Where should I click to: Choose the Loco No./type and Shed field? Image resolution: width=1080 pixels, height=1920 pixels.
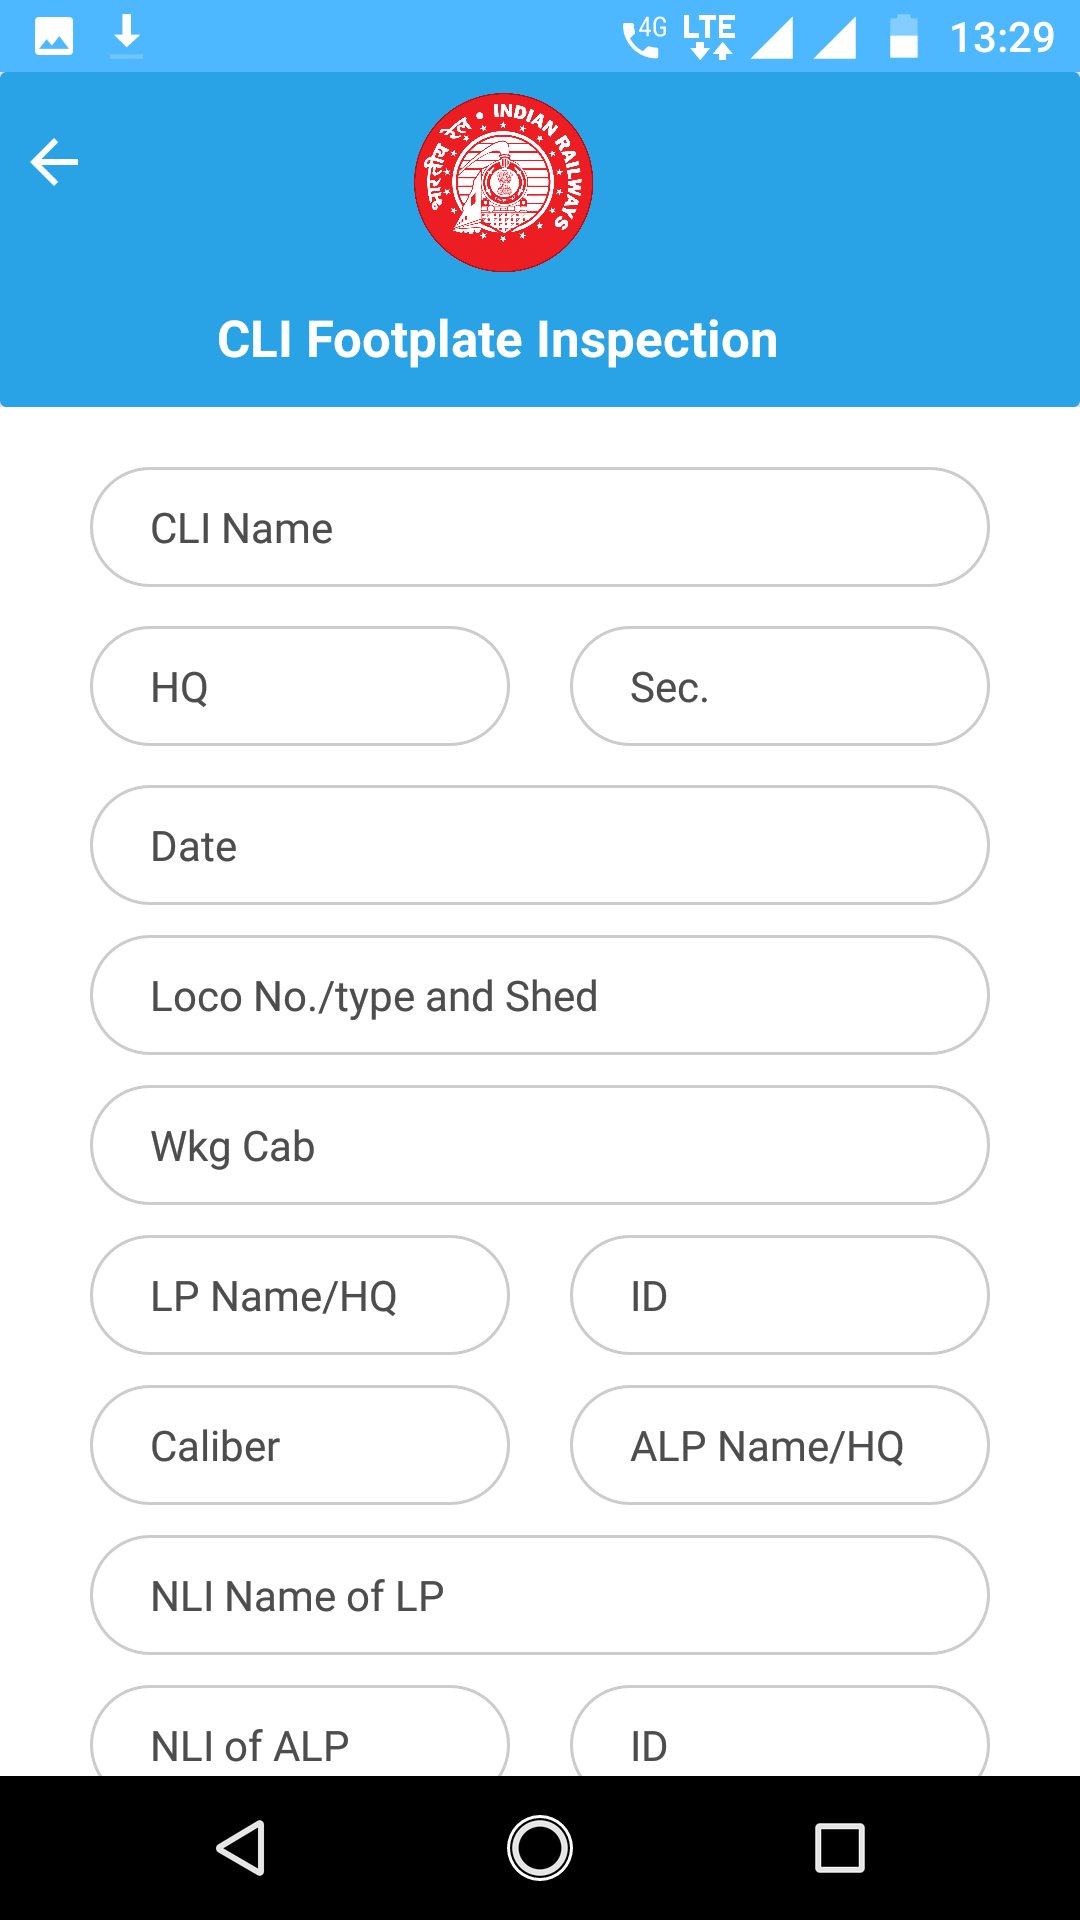click(540, 995)
